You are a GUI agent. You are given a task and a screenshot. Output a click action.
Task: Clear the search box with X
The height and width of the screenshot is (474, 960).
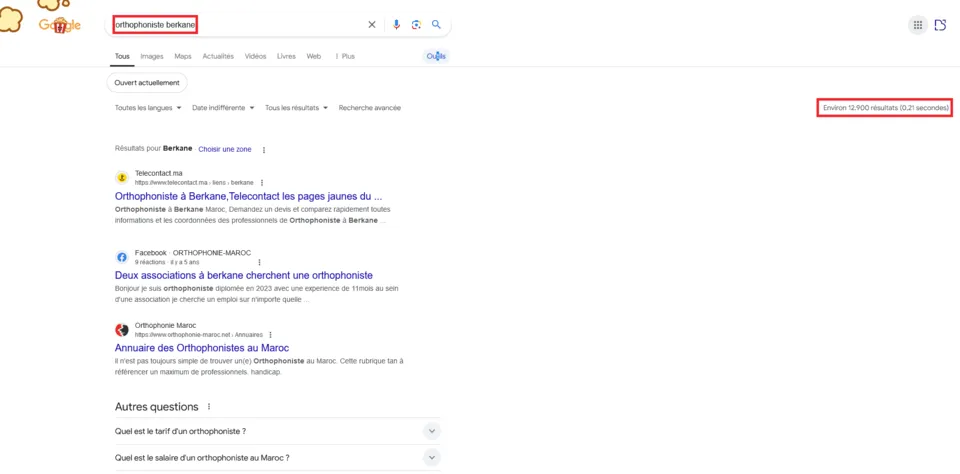[372, 24]
